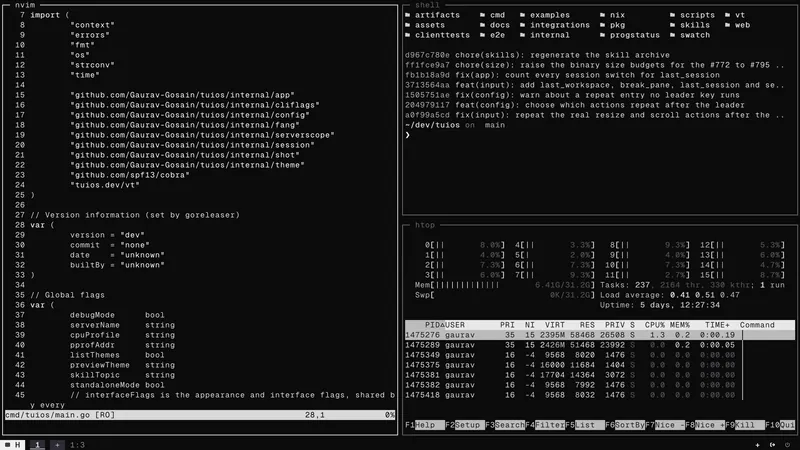The height and width of the screenshot is (450, 800).
Task: Click the progstatus folder icon
Action: [x=603, y=35]
